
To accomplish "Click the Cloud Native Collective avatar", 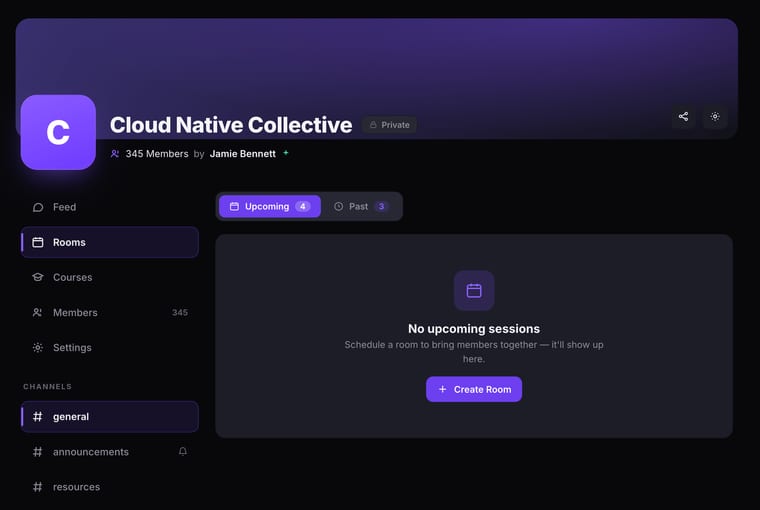I will pyautogui.click(x=58, y=132).
